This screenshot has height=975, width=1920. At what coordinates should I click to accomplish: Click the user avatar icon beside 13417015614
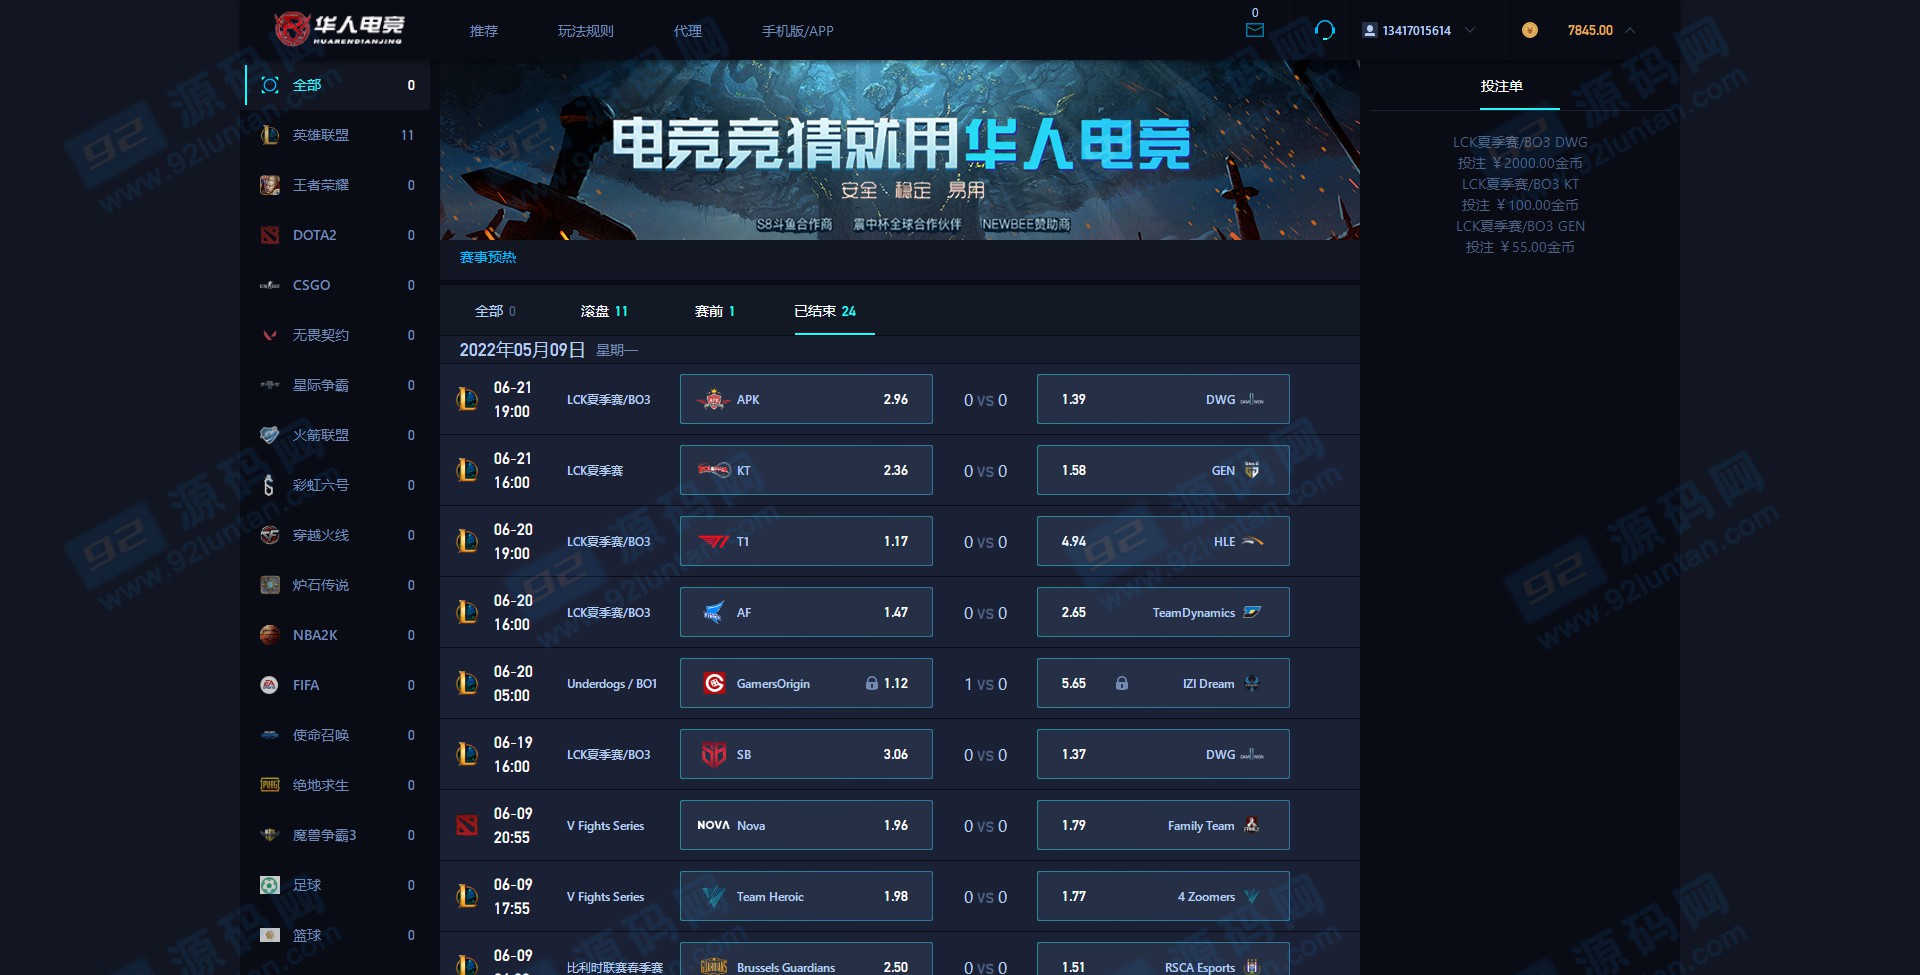coord(1369,30)
